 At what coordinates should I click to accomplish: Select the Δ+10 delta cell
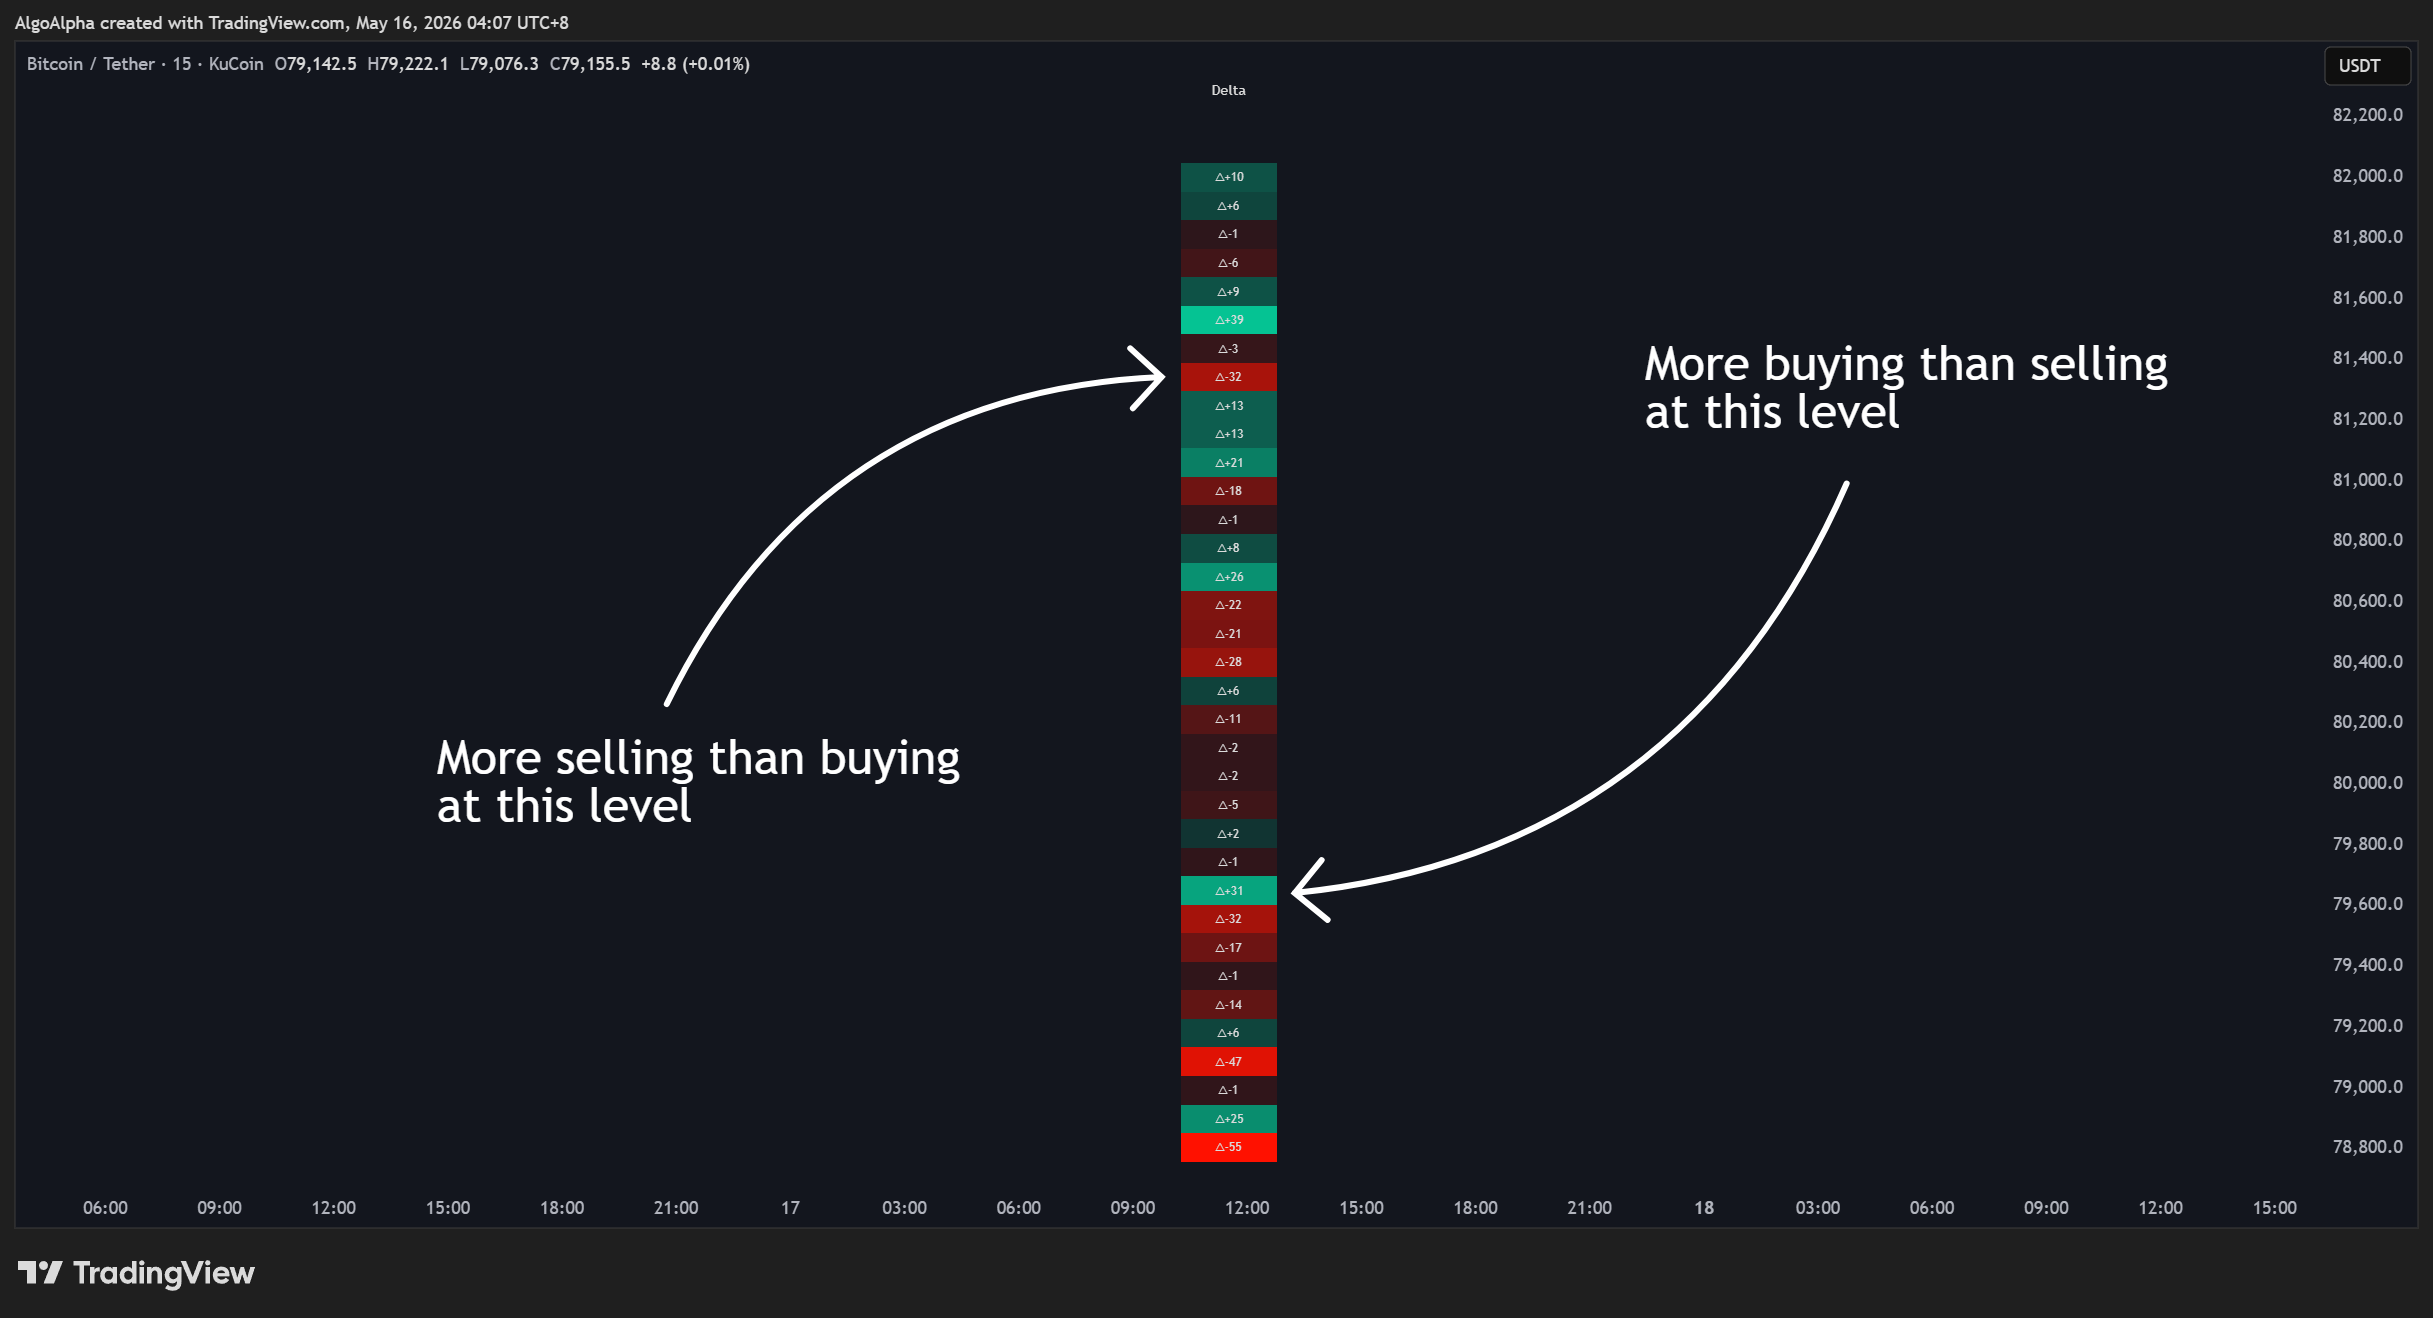1228,177
